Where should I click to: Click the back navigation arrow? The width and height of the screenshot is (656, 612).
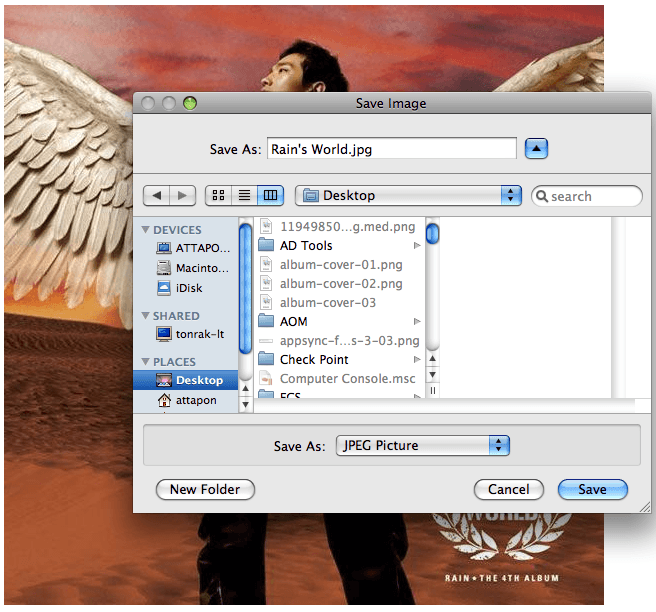pos(156,195)
